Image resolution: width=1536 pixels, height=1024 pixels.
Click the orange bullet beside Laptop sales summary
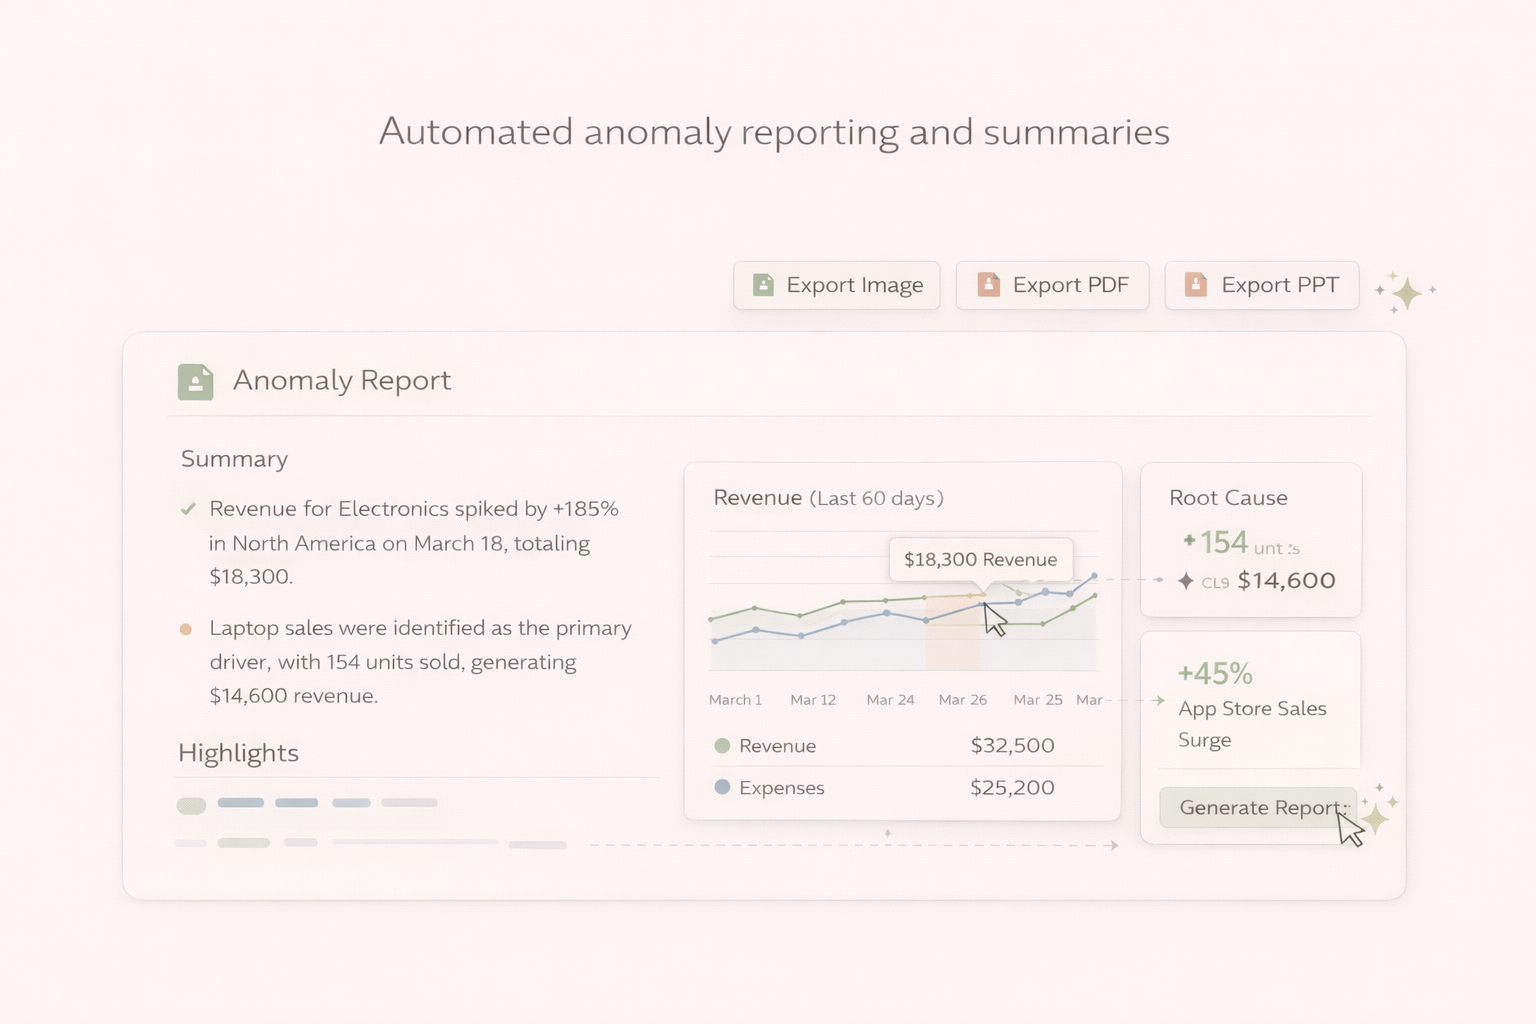pyautogui.click(x=185, y=629)
